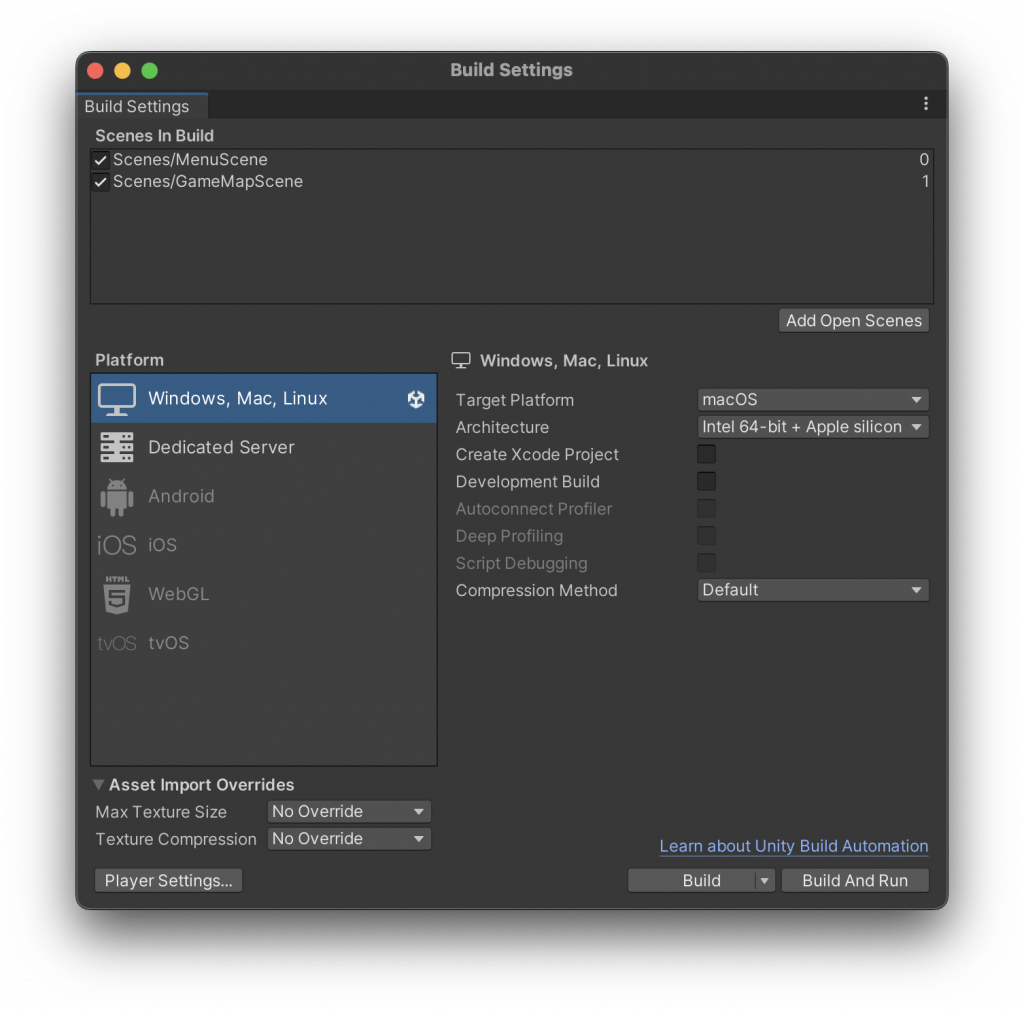Click the Build button
Image resolution: width=1024 pixels, height=1010 pixels.
[692, 881]
